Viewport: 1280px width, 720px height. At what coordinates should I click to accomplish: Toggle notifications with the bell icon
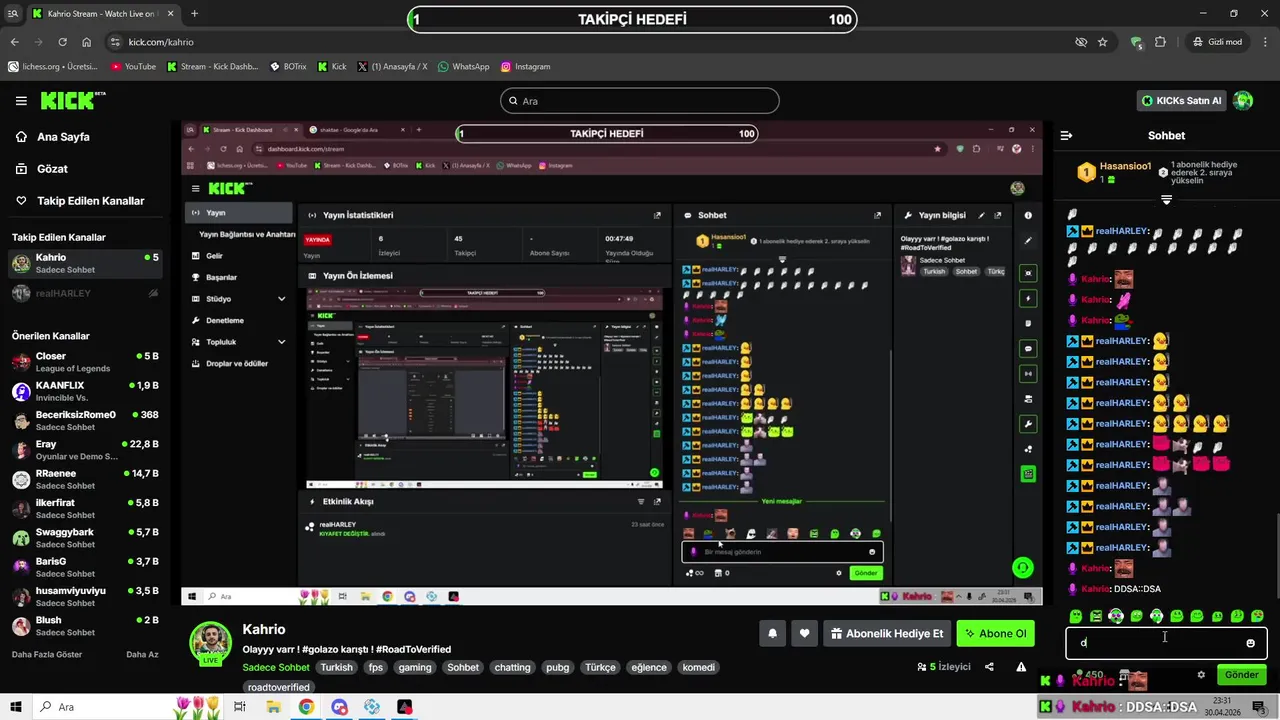[772, 633]
